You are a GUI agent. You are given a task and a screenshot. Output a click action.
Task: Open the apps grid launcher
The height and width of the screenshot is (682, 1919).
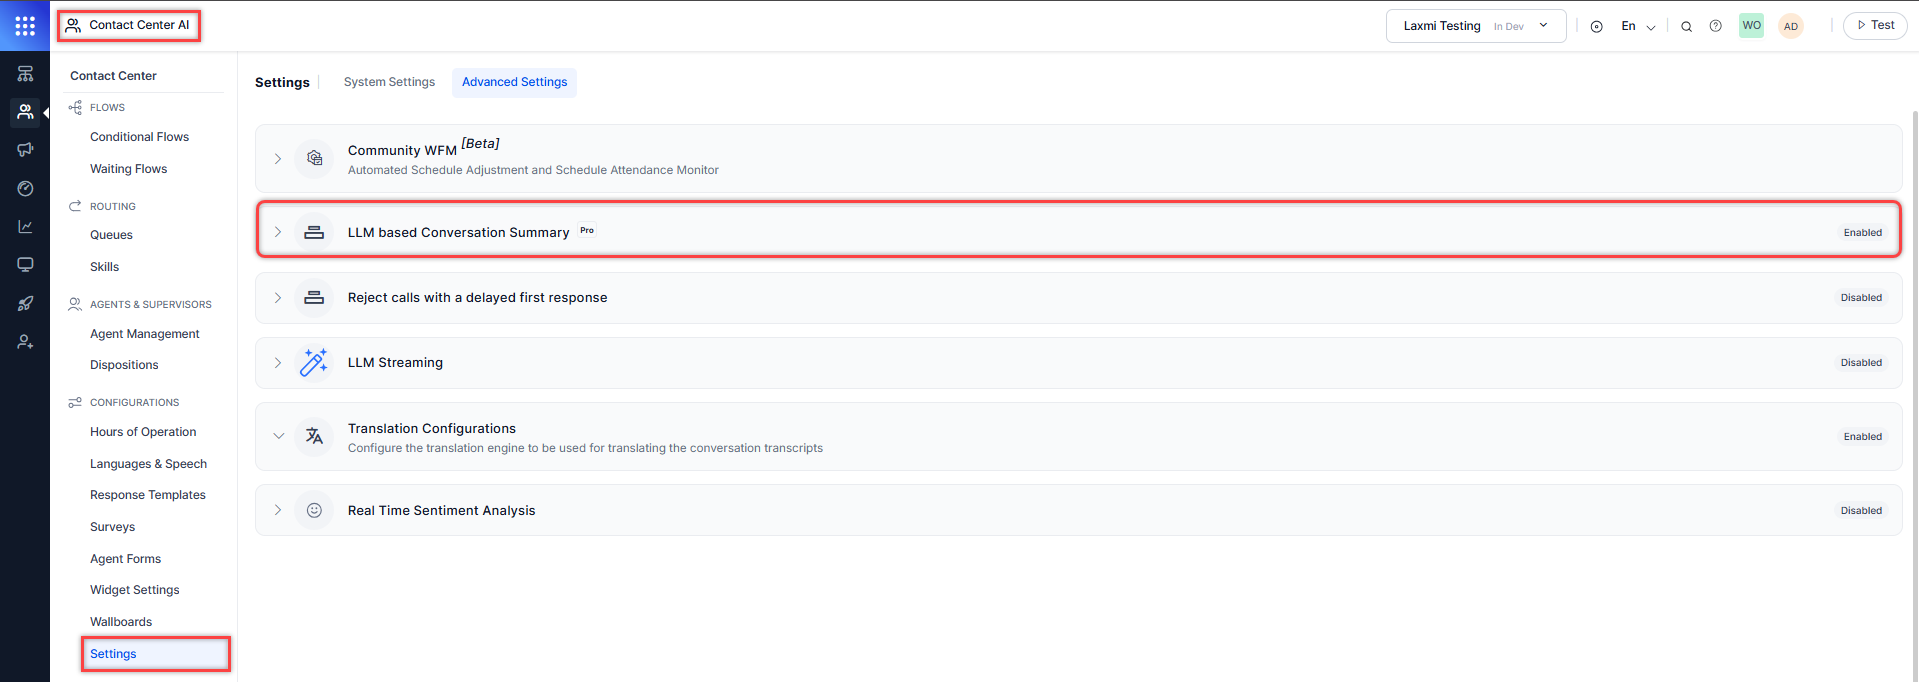[25, 25]
